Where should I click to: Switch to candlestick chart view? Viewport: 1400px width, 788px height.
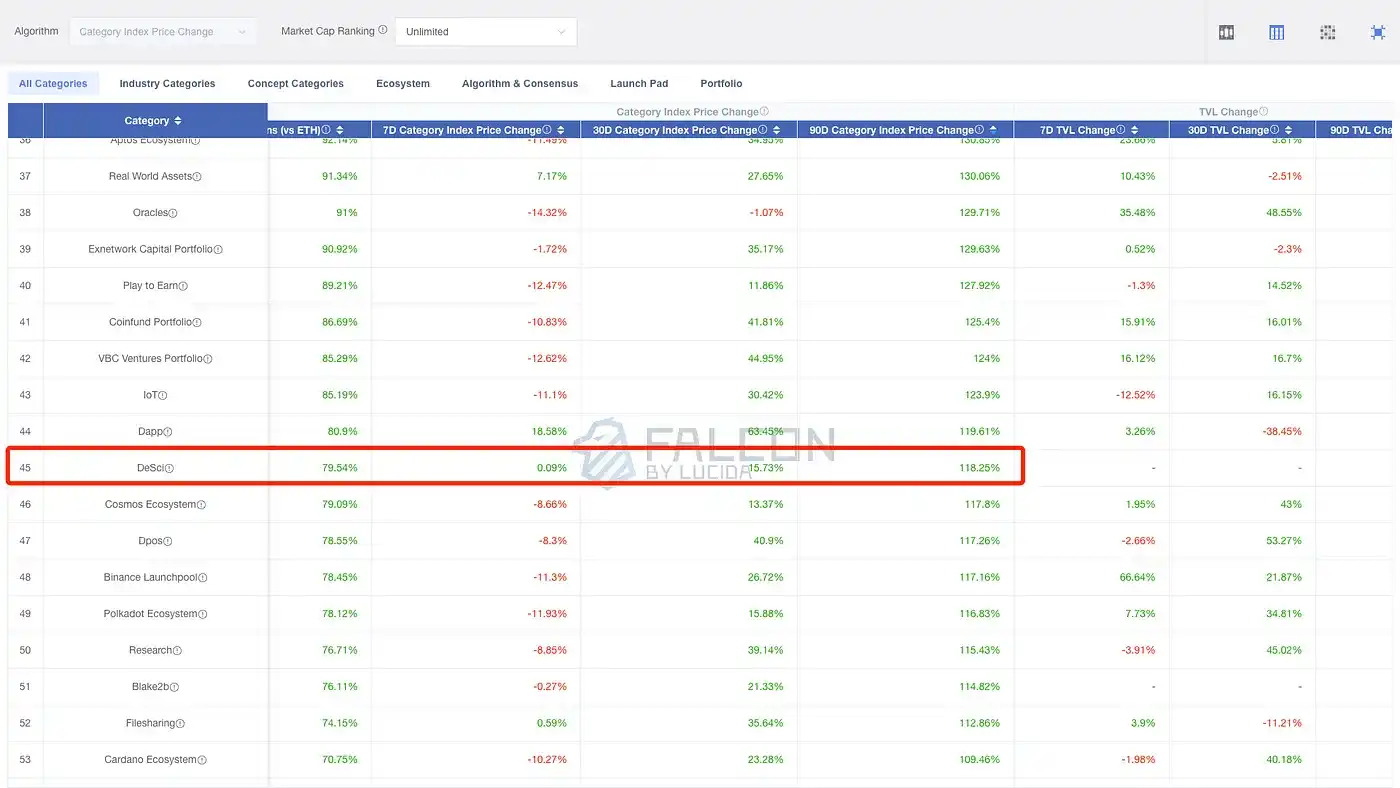point(1226,32)
